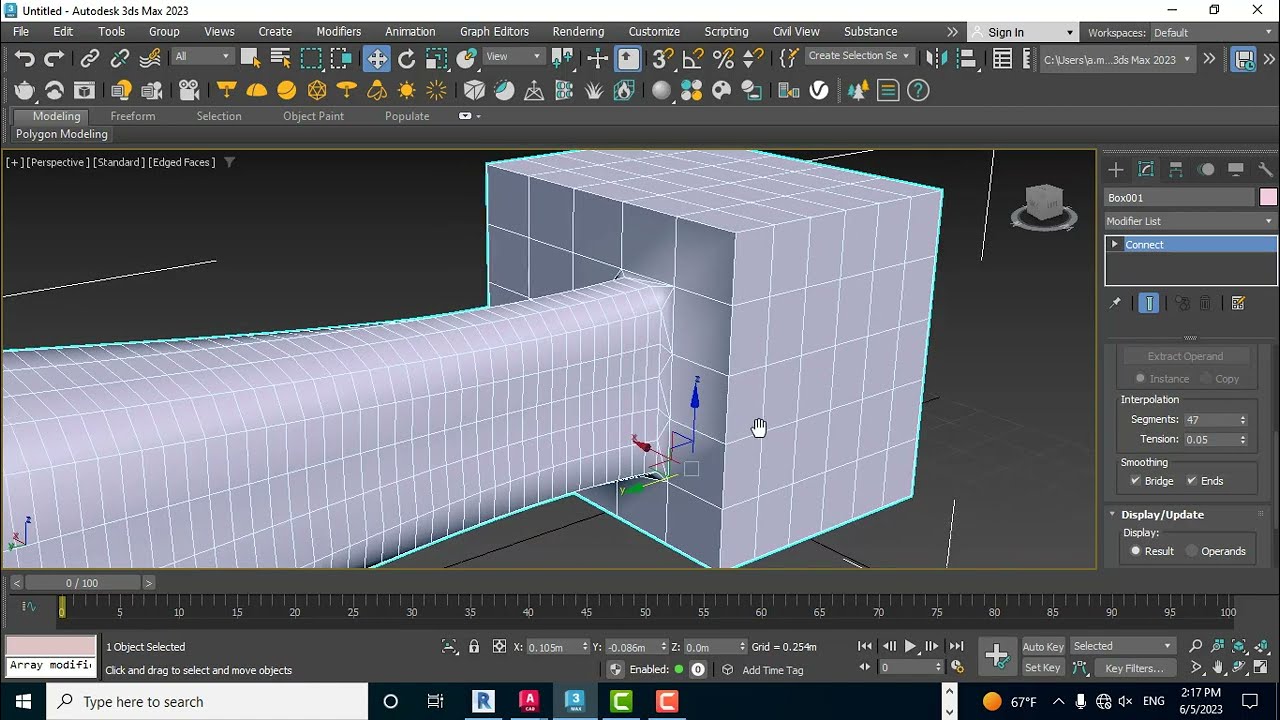Click the Auto Key button
1280x720 pixels.
pyautogui.click(x=1042, y=646)
